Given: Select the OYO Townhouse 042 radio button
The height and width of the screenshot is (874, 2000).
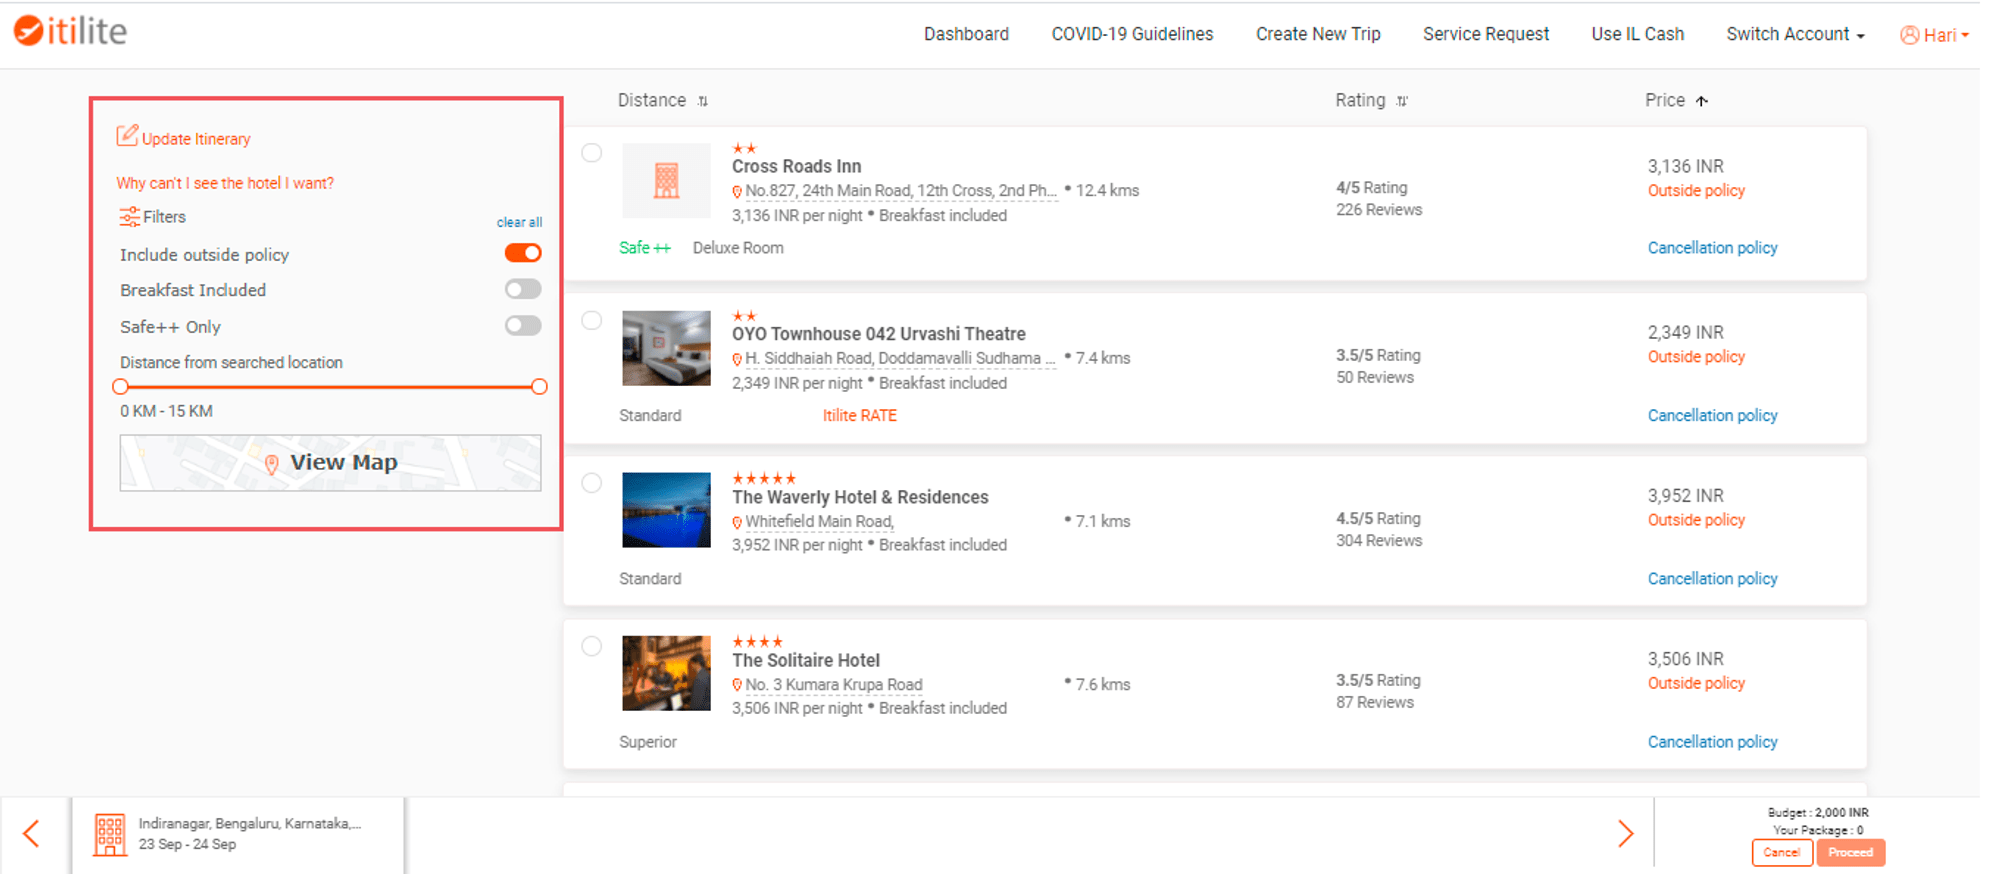Looking at the screenshot, I should [592, 320].
